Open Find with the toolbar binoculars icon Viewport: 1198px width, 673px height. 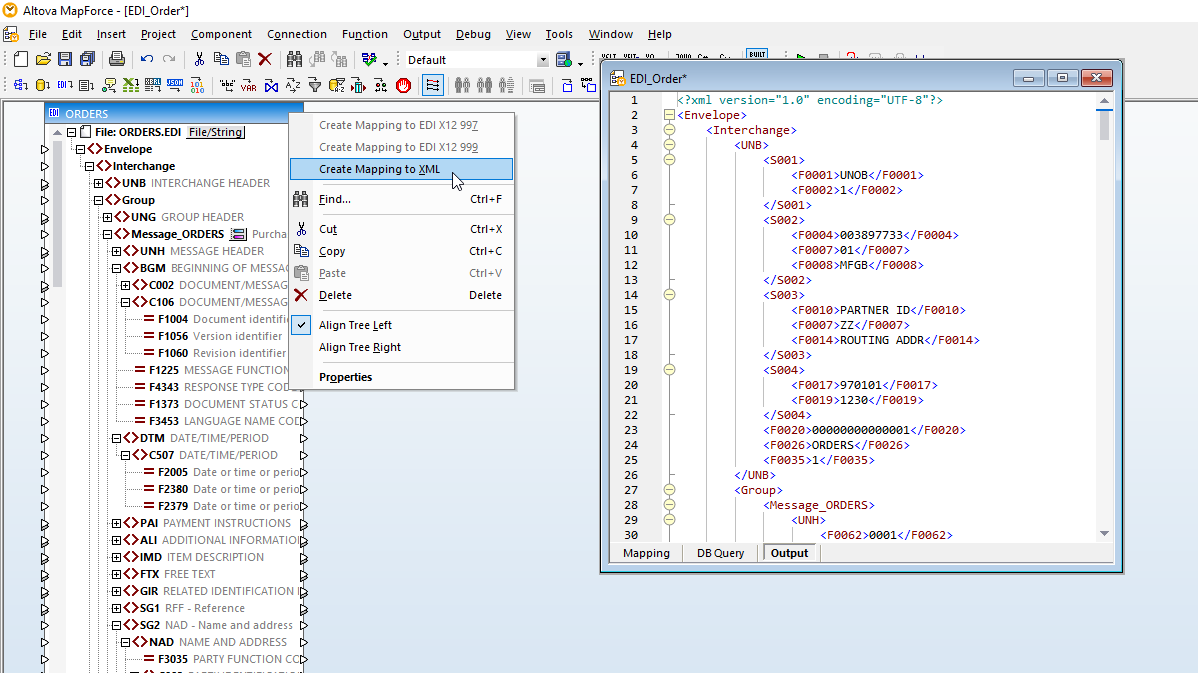click(294, 60)
